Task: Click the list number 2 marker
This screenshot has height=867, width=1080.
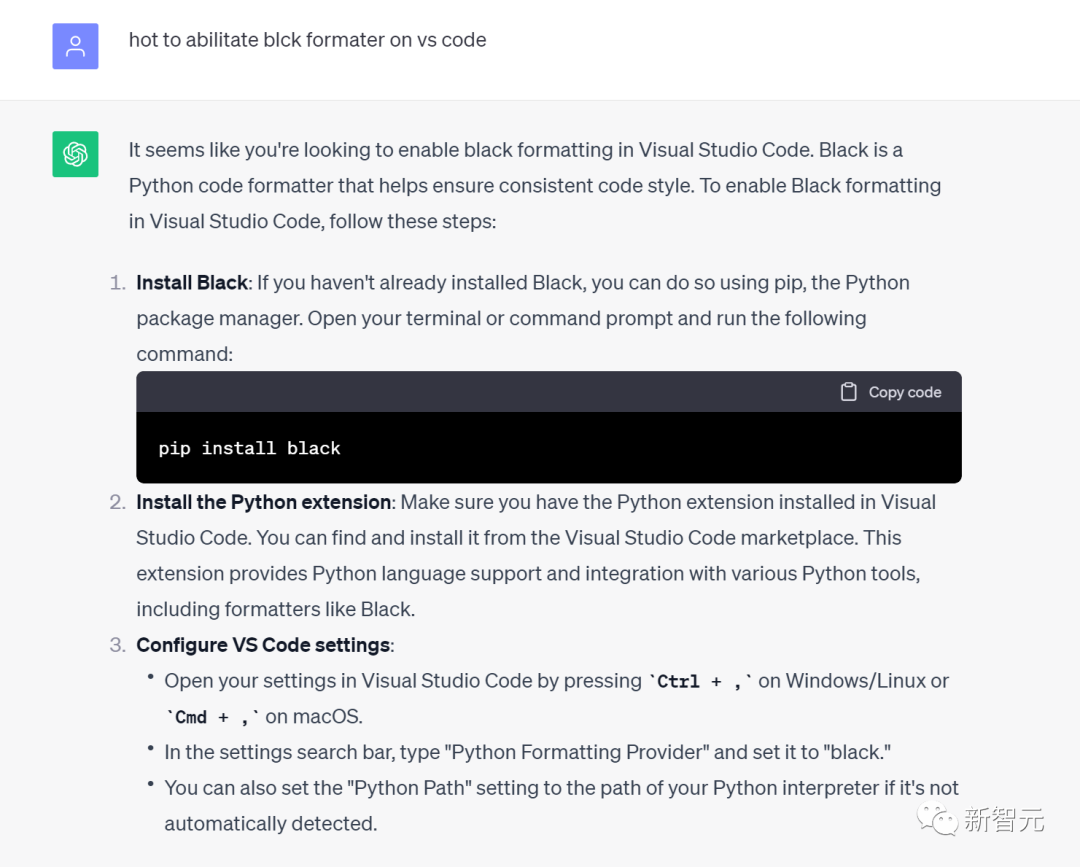Action: (x=117, y=502)
